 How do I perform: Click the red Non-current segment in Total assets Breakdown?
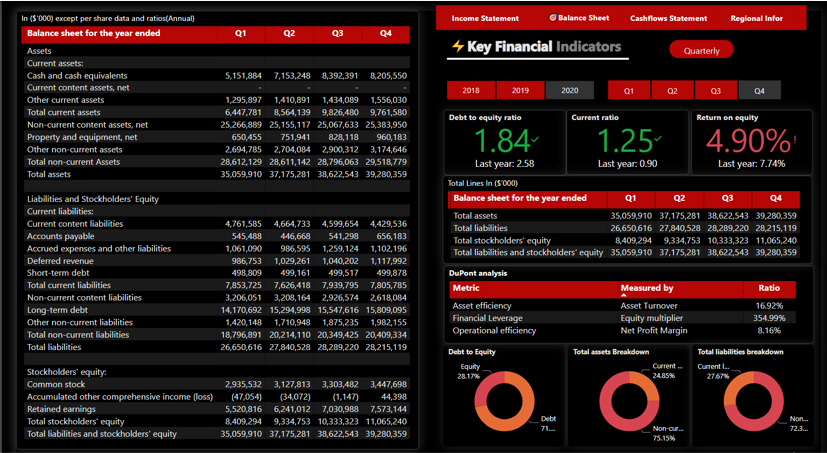tap(612, 416)
